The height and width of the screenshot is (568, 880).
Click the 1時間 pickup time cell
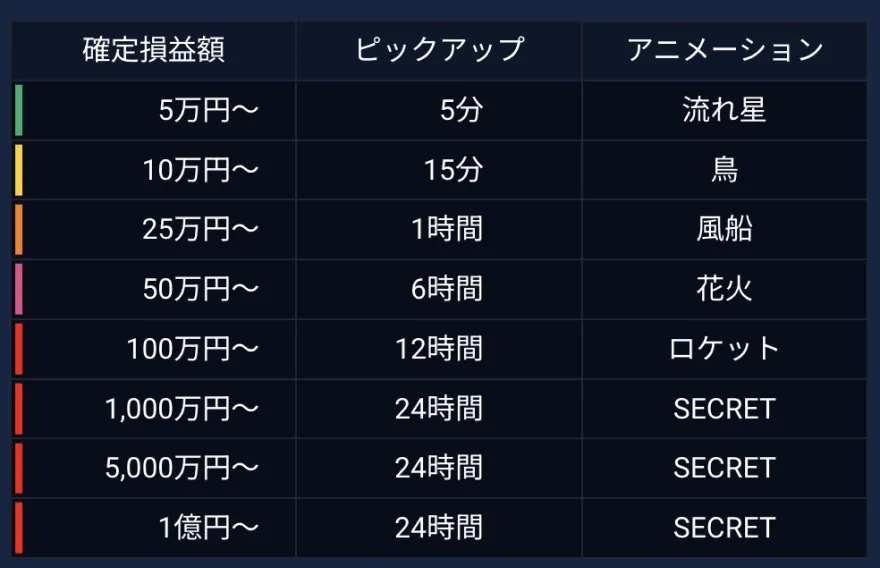click(446, 230)
